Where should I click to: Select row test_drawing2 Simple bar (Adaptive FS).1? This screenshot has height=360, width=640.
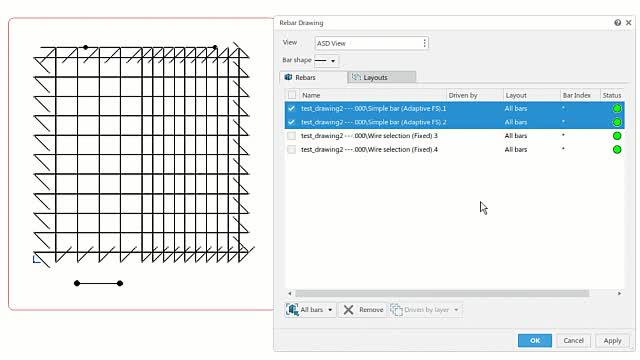tap(454, 109)
